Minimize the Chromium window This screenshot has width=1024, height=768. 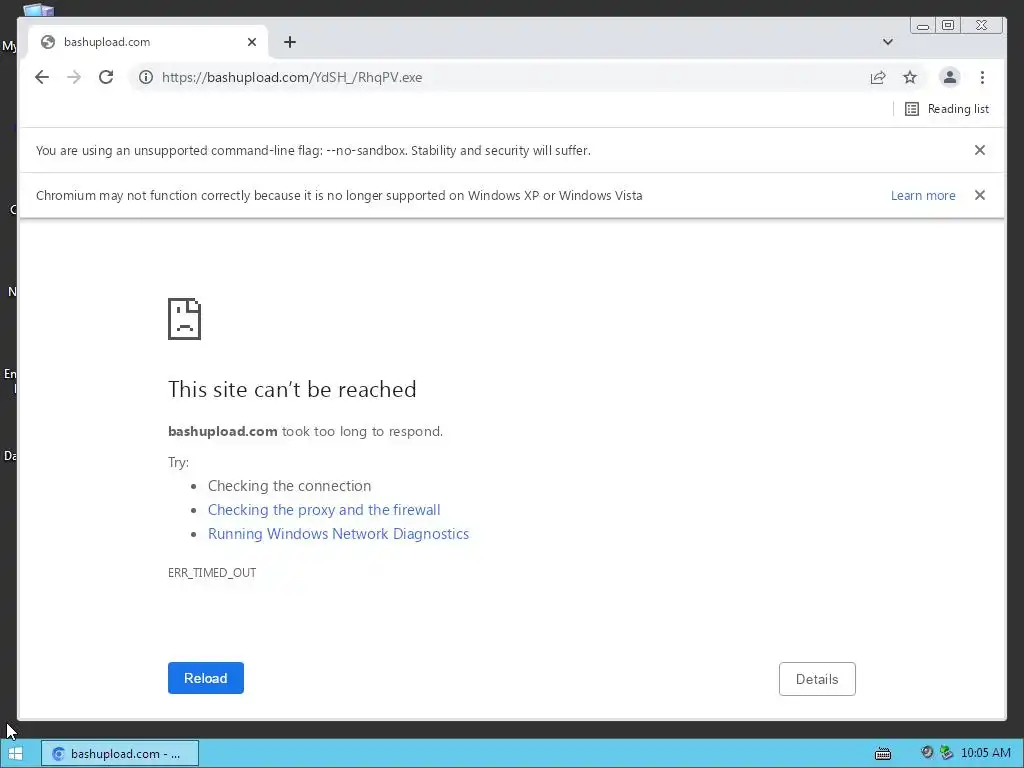tap(923, 25)
